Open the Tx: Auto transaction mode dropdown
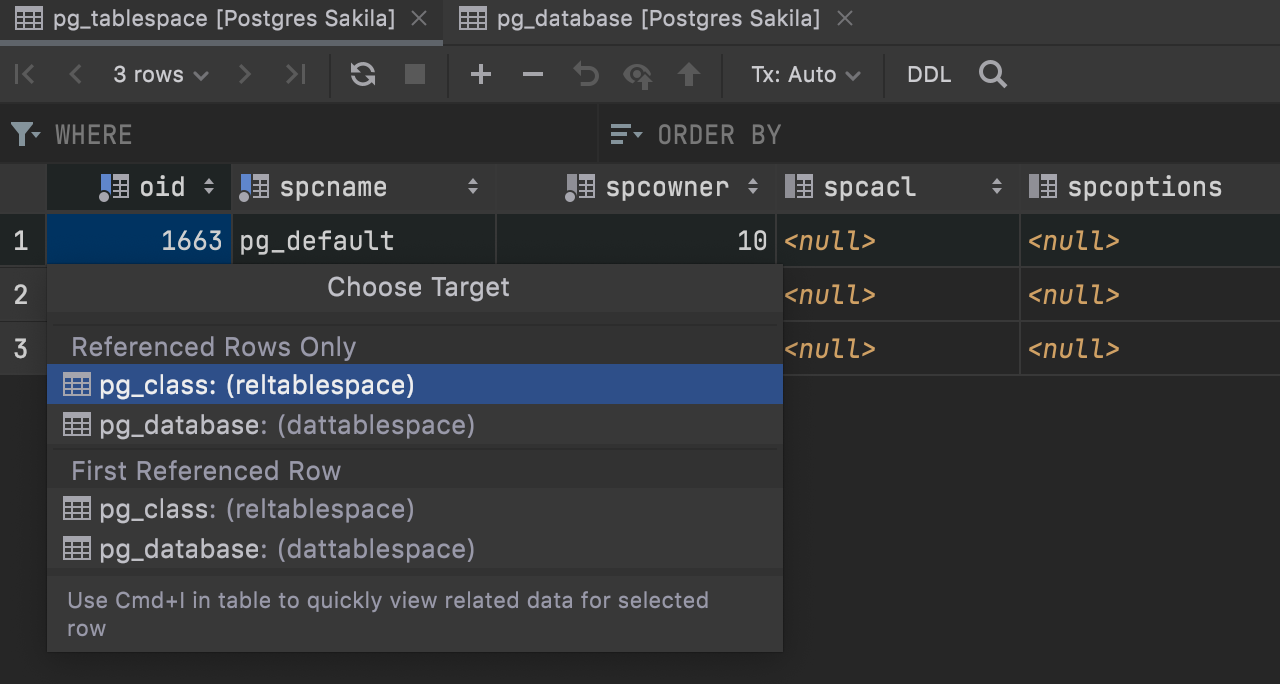The width and height of the screenshot is (1280, 684). pyautogui.click(x=805, y=74)
